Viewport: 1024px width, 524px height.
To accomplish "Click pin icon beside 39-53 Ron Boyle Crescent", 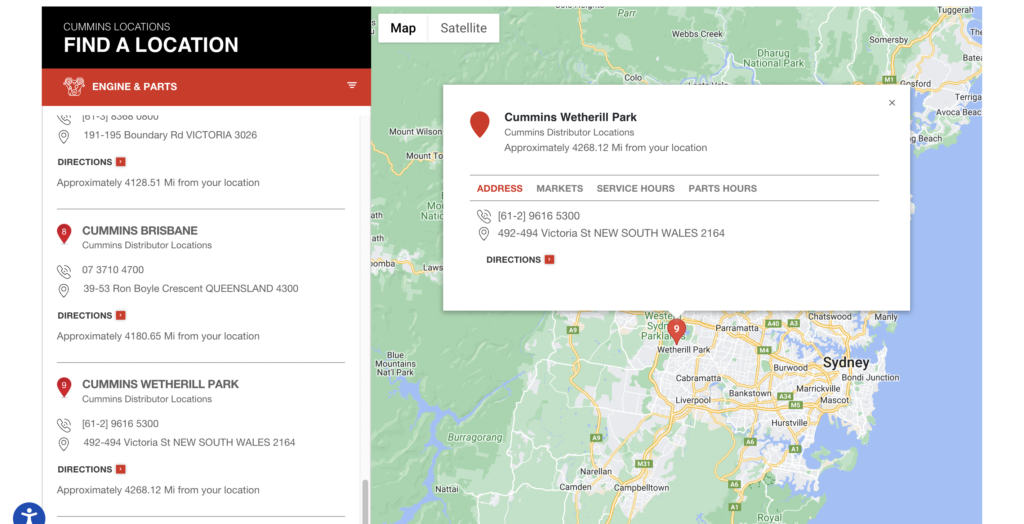I will 63,290.
